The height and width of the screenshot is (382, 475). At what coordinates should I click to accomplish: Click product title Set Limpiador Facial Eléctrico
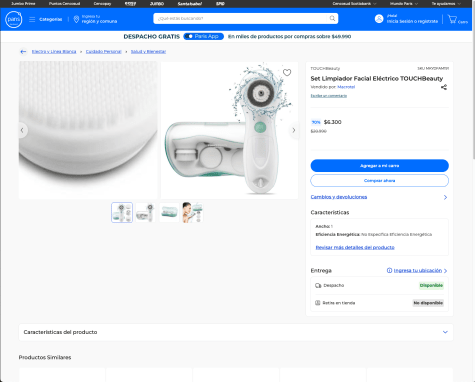pos(377,79)
